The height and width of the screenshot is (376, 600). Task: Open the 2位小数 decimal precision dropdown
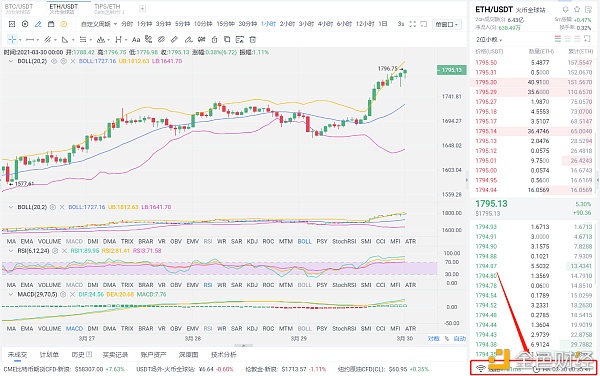489,39
